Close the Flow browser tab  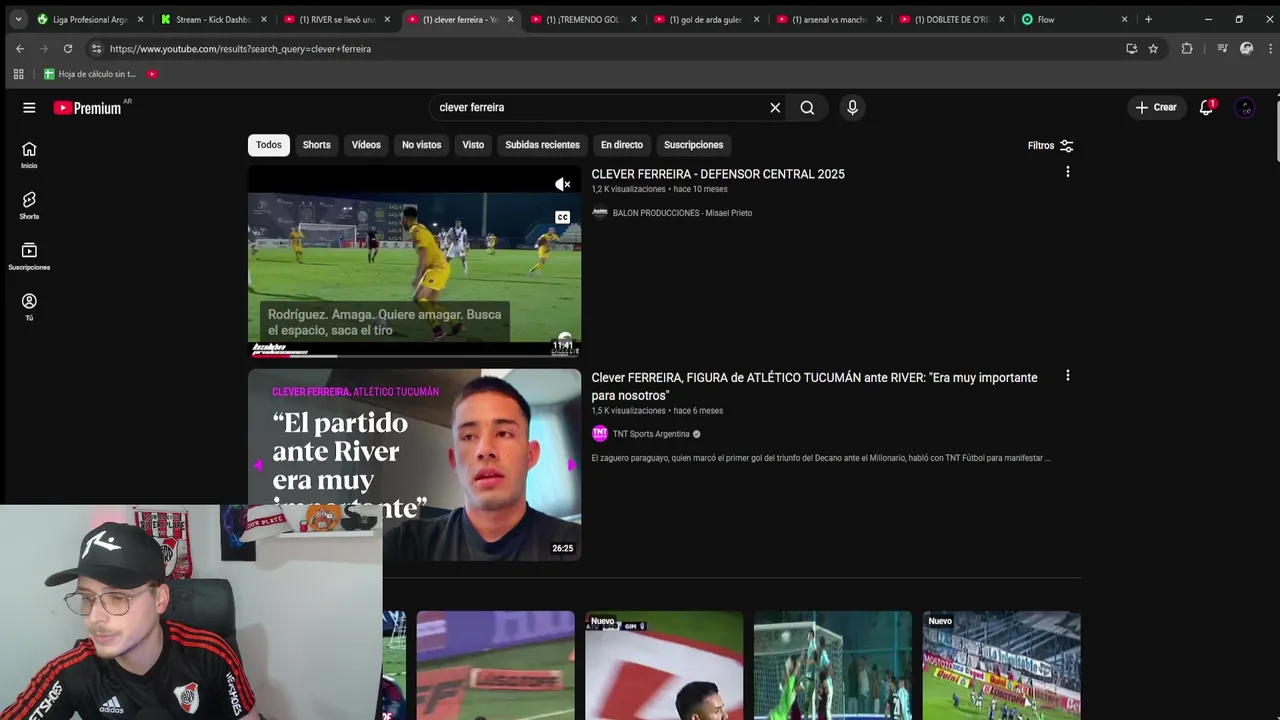(x=1124, y=19)
